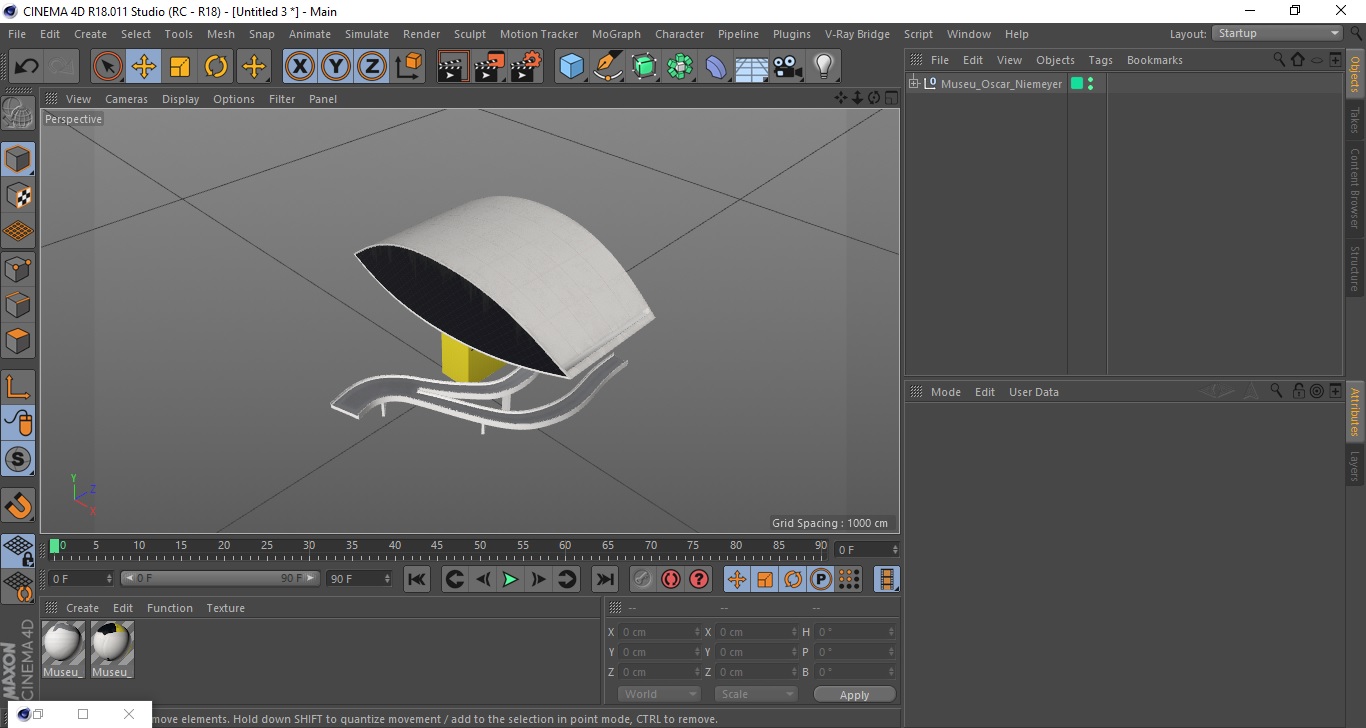Image resolution: width=1366 pixels, height=728 pixels.
Task: Open the Scale mode dropdown
Action: (x=755, y=694)
